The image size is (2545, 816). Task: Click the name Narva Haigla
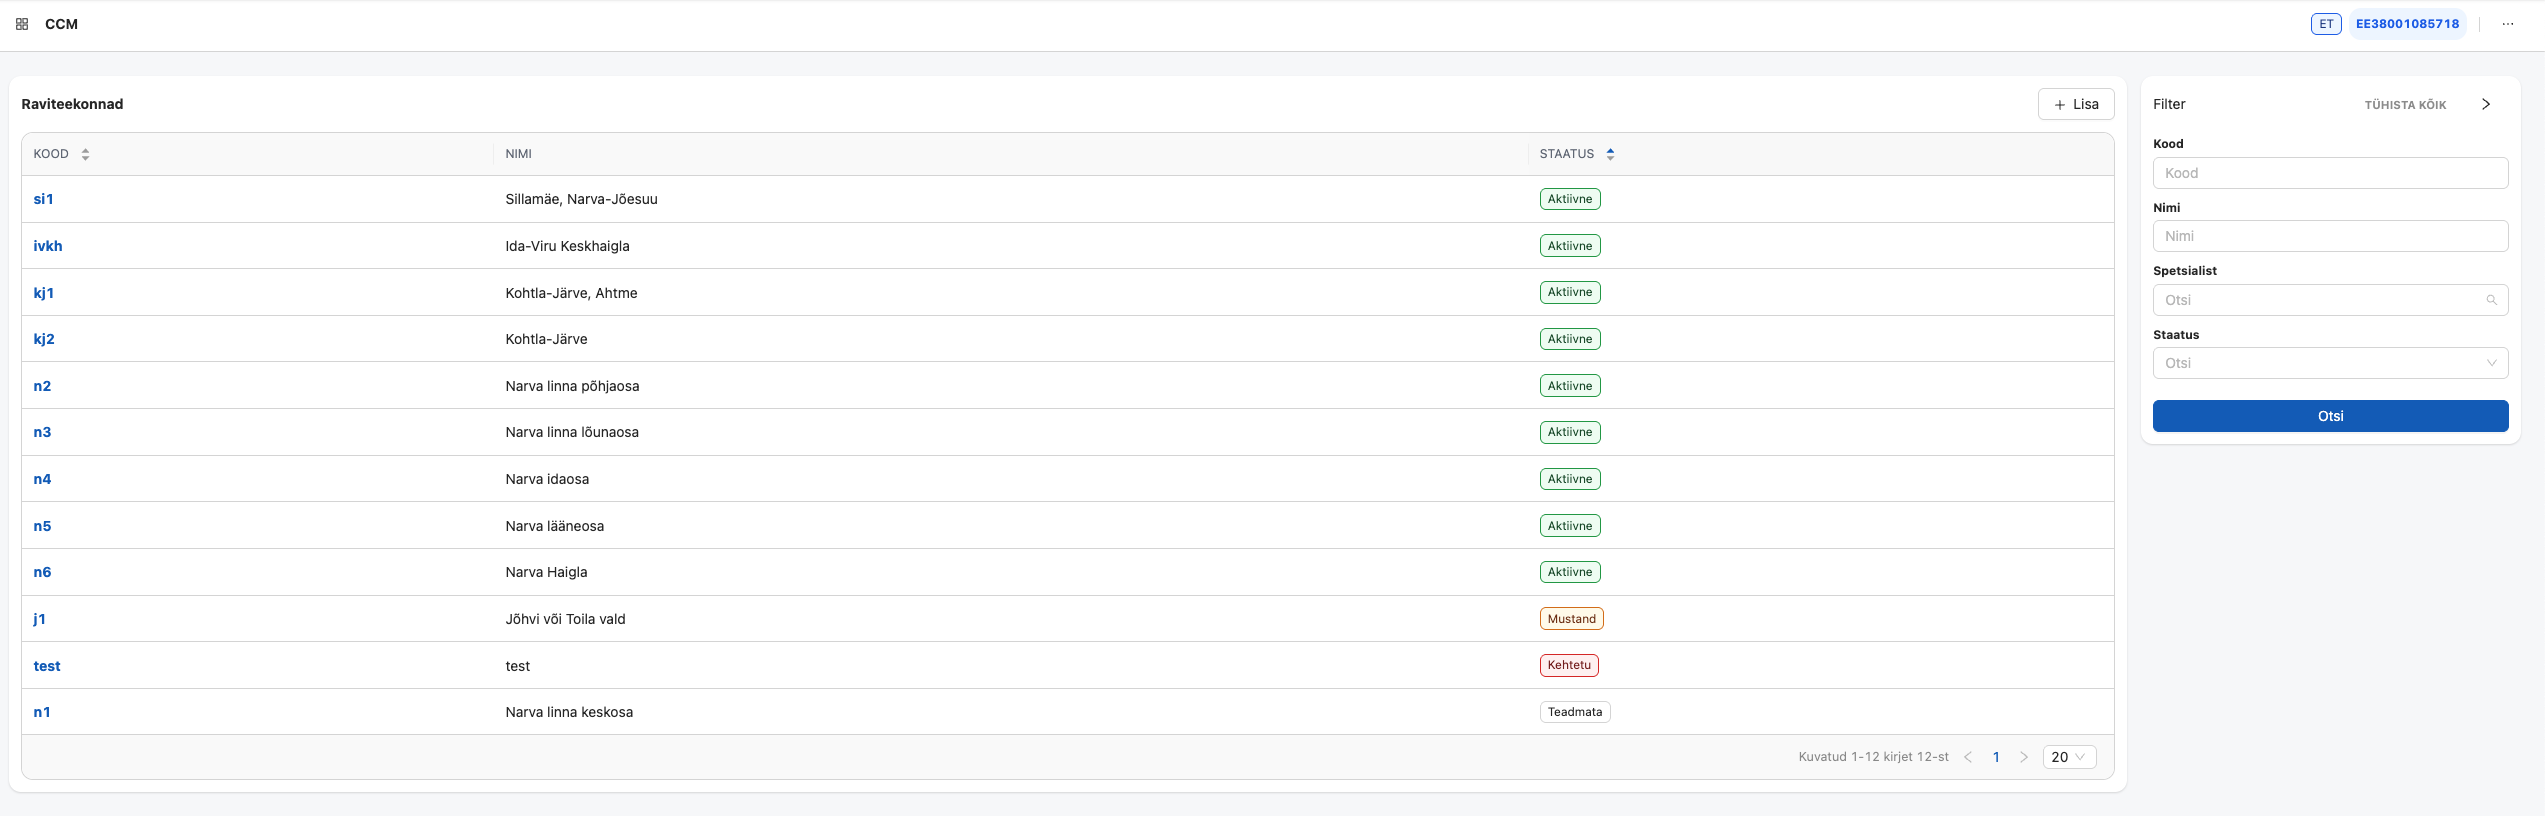click(x=546, y=572)
